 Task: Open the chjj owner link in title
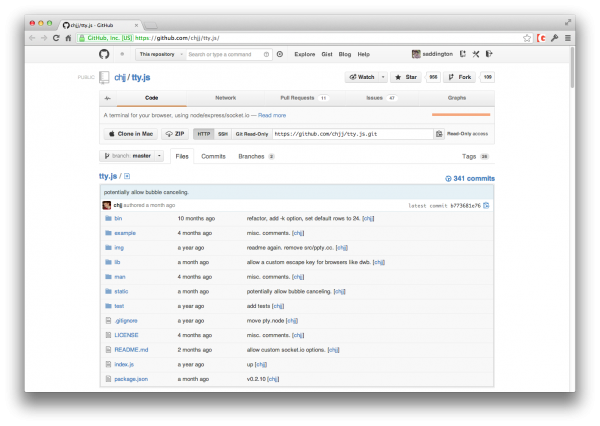coord(120,77)
